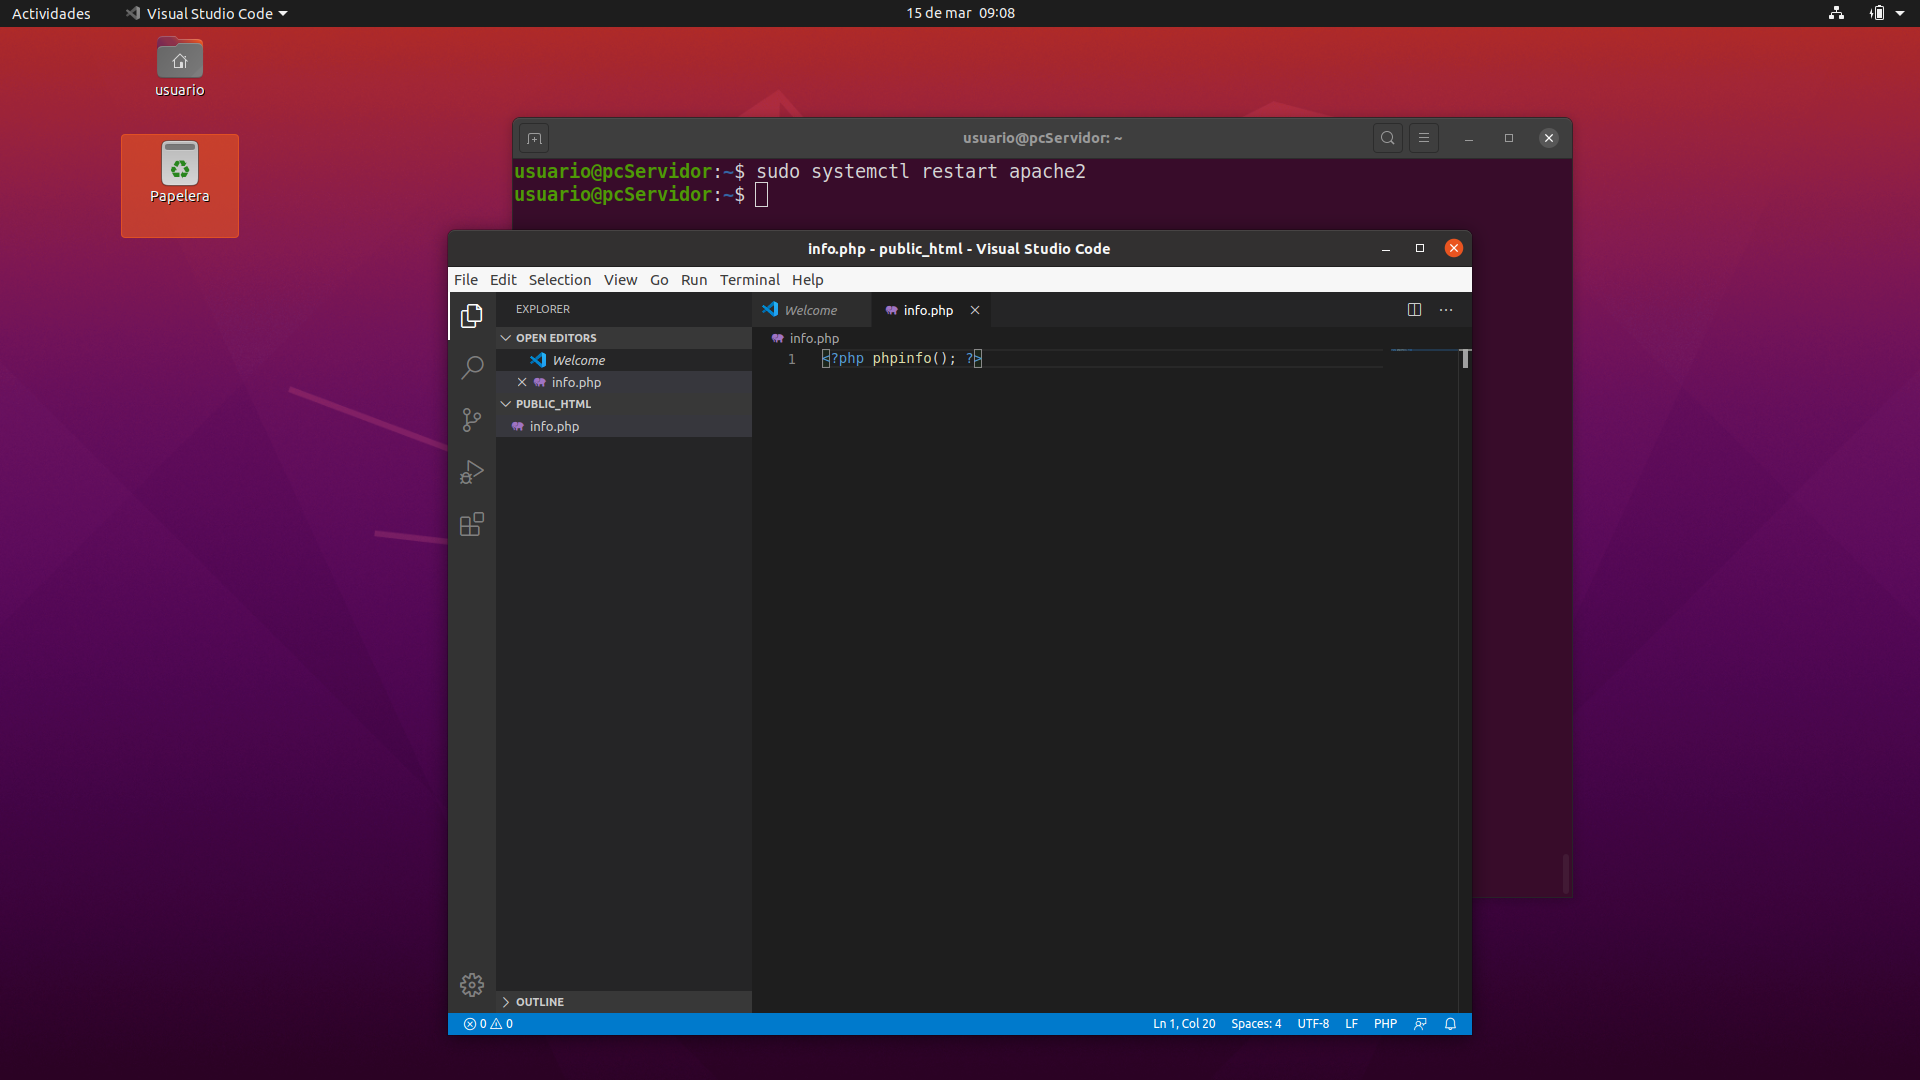Viewport: 1920px width, 1080px height.
Task: Open the View menu
Action: (620, 280)
